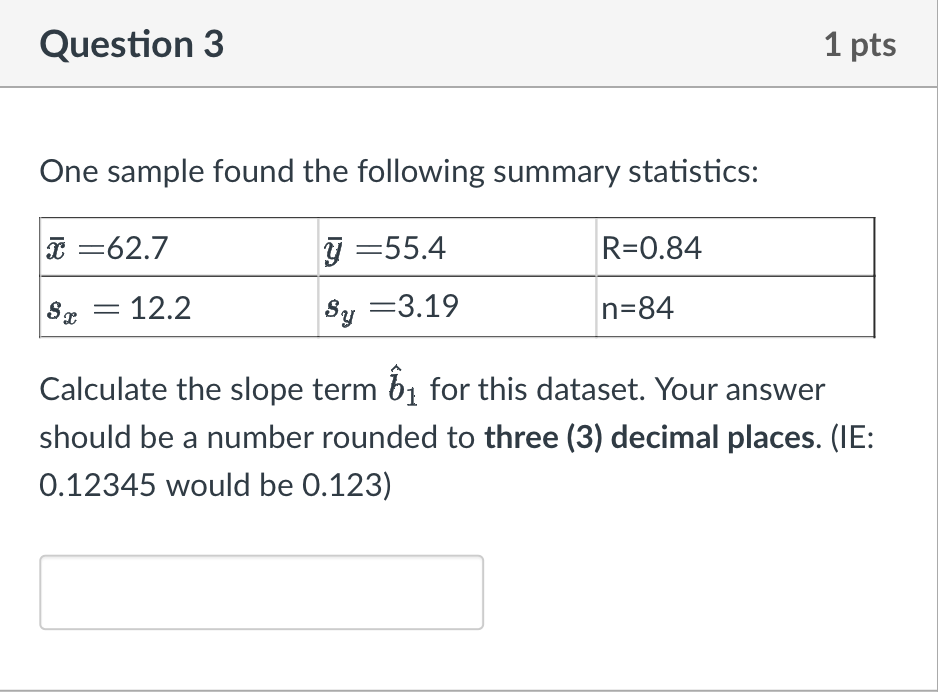Click the 1 pts label
Screen dimensions: 938x692
click(x=862, y=44)
